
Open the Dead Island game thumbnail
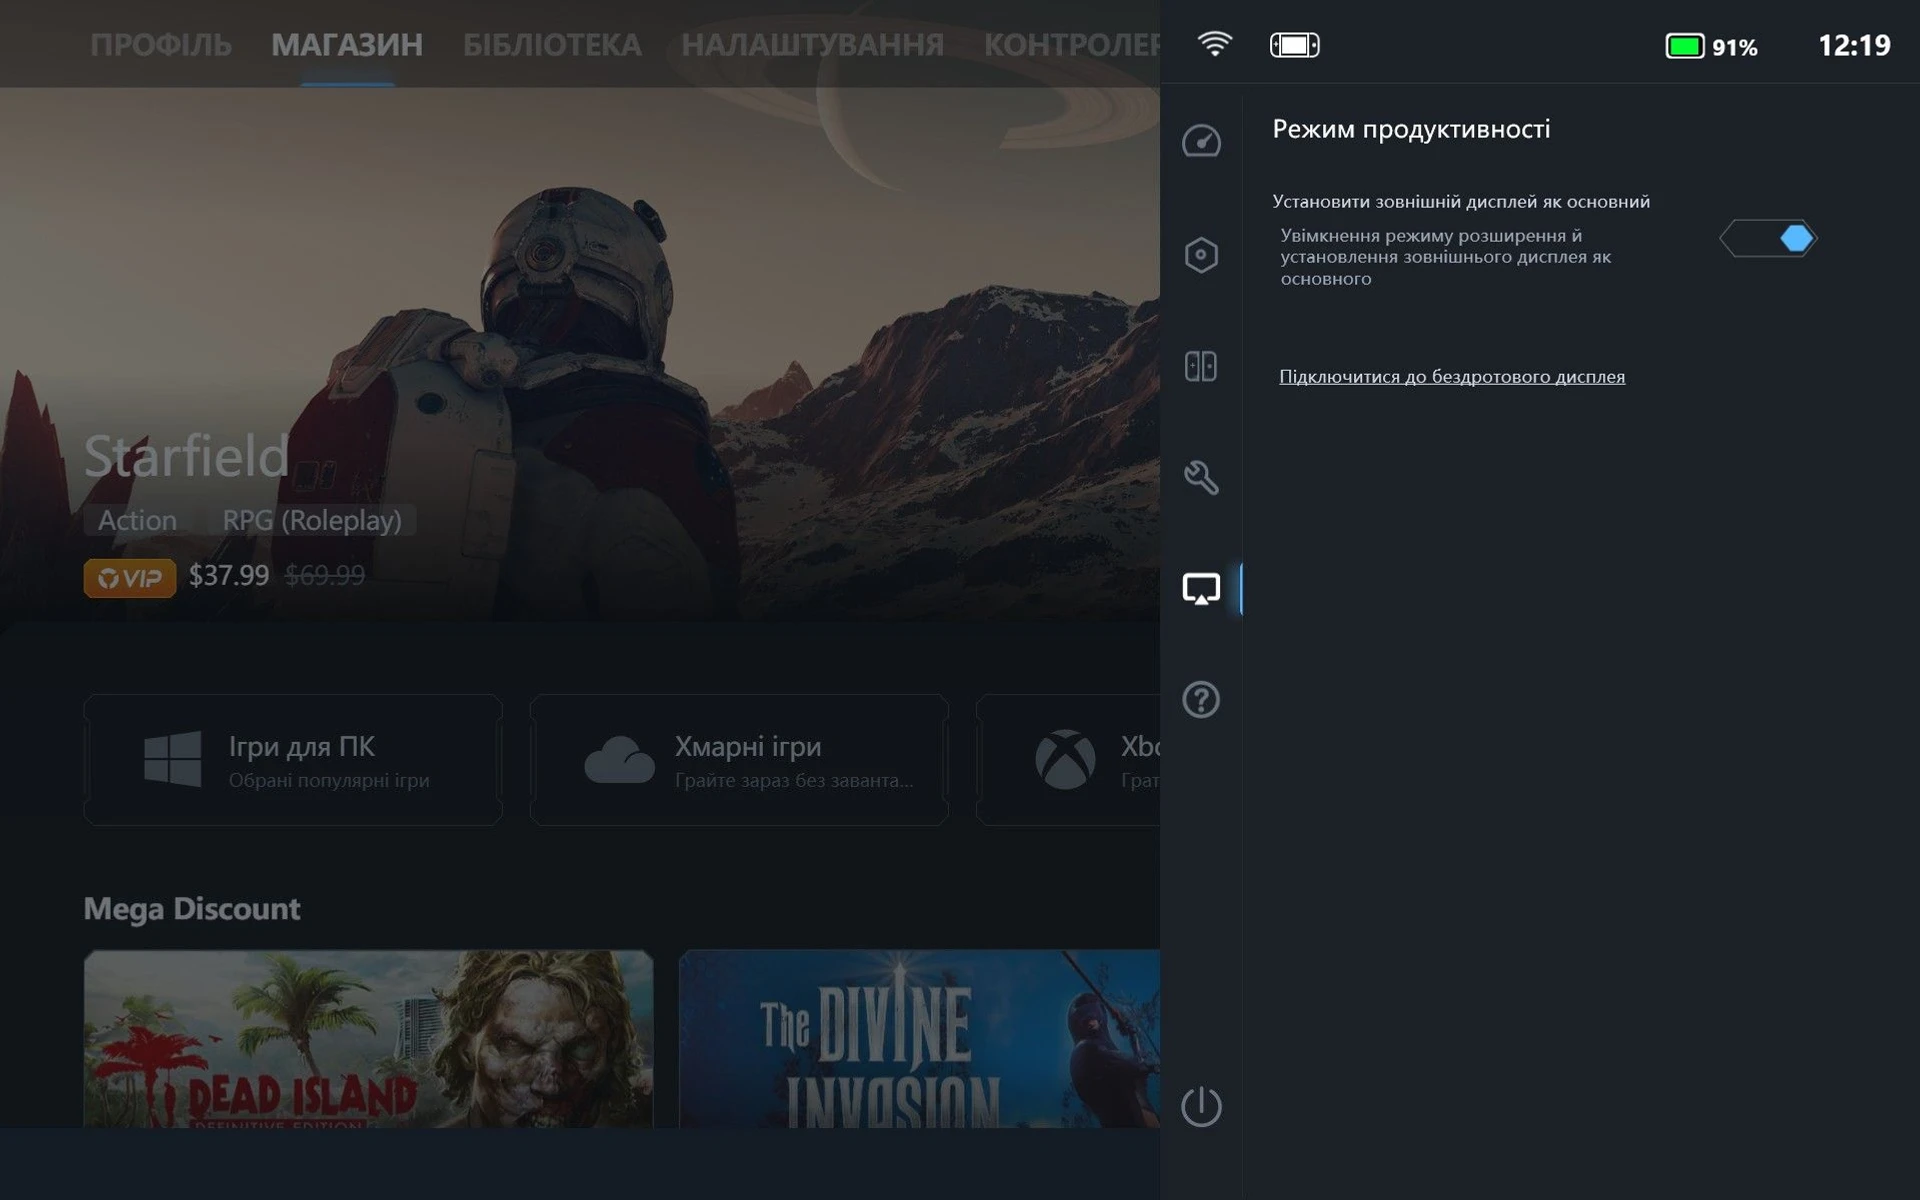click(x=368, y=1039)
